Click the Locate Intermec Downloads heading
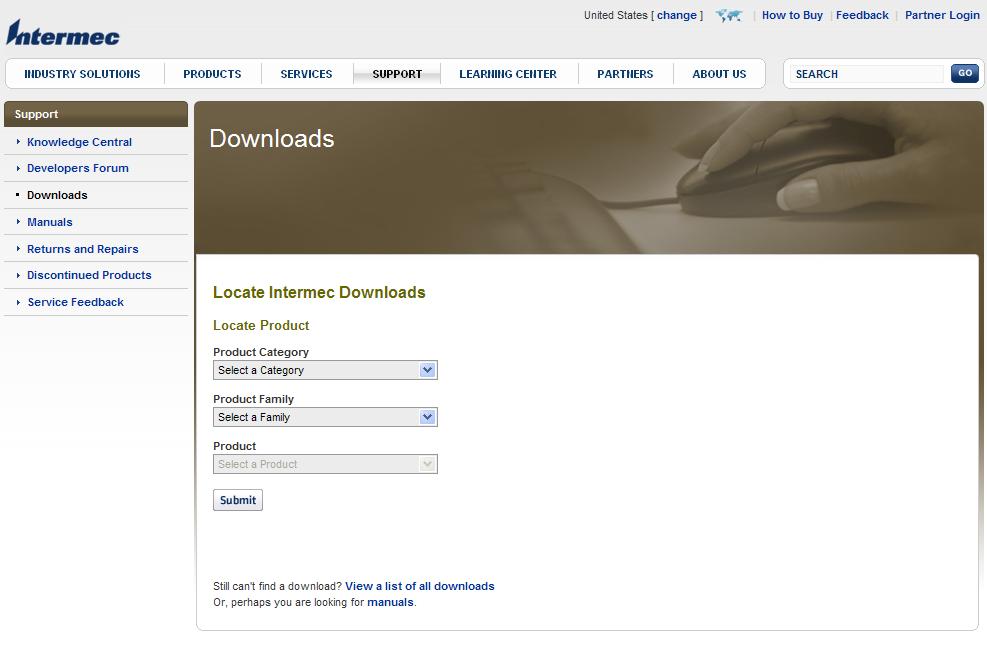This screenshot has height=645, width=987. 319,293
